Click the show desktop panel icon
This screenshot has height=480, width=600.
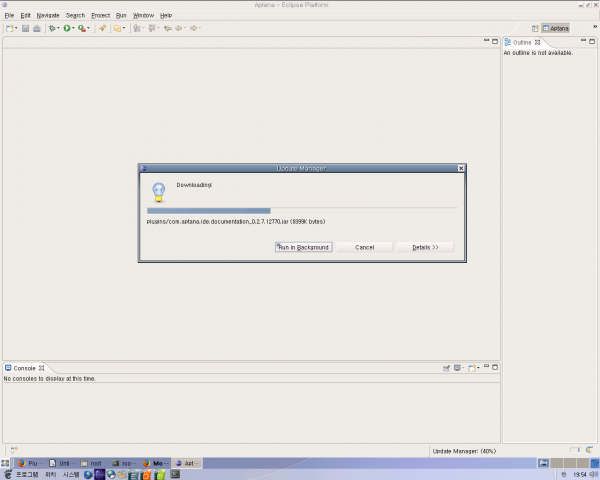[5, 463]
